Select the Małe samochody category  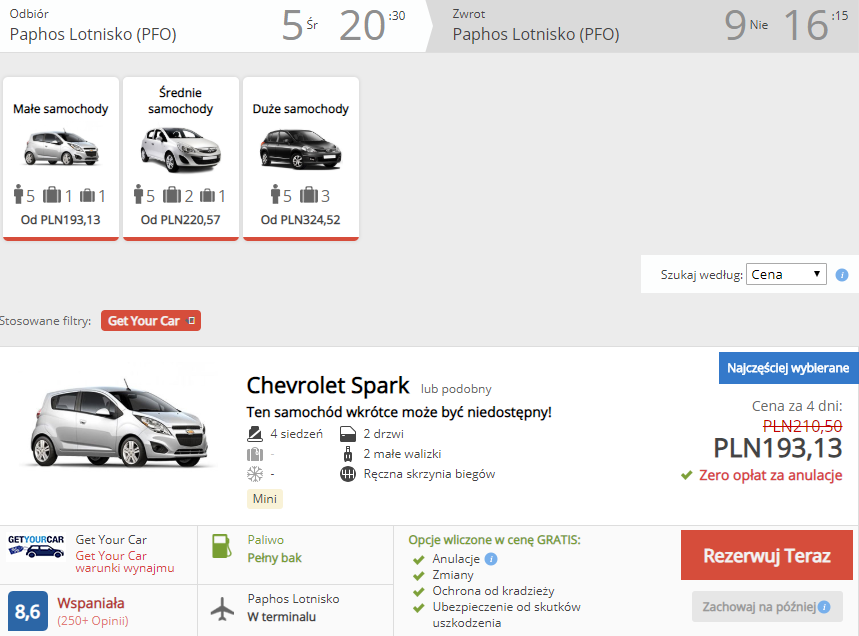click(61, 158)
